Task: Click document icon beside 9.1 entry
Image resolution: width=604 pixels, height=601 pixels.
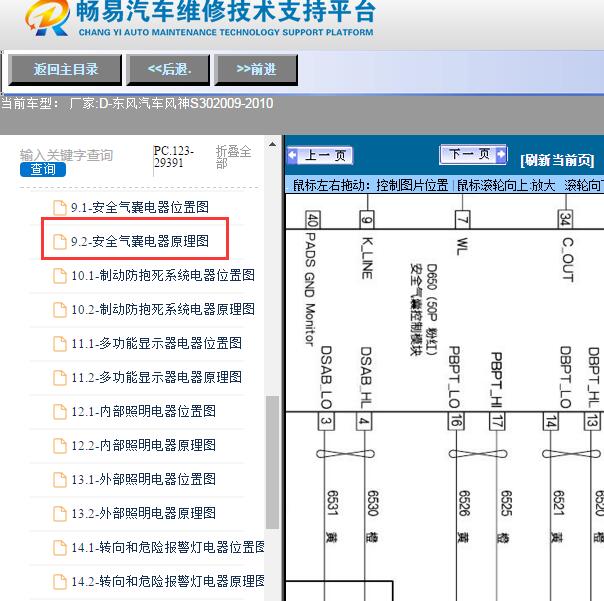Action: [60, 208]
